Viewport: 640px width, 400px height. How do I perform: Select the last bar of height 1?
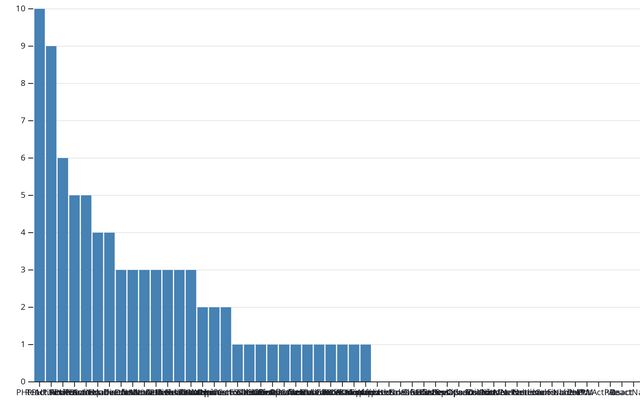click(366, 362)
